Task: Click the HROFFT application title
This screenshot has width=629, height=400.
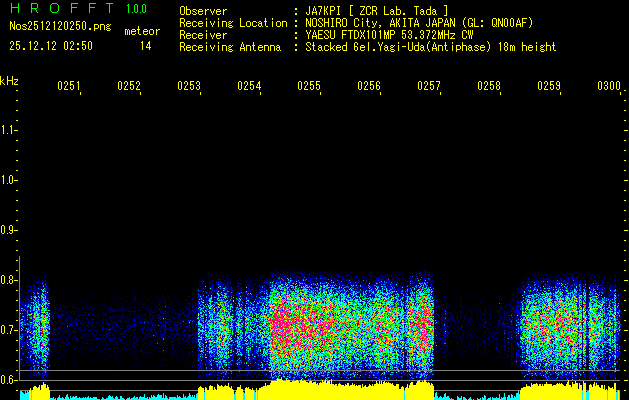Action: 62,9
